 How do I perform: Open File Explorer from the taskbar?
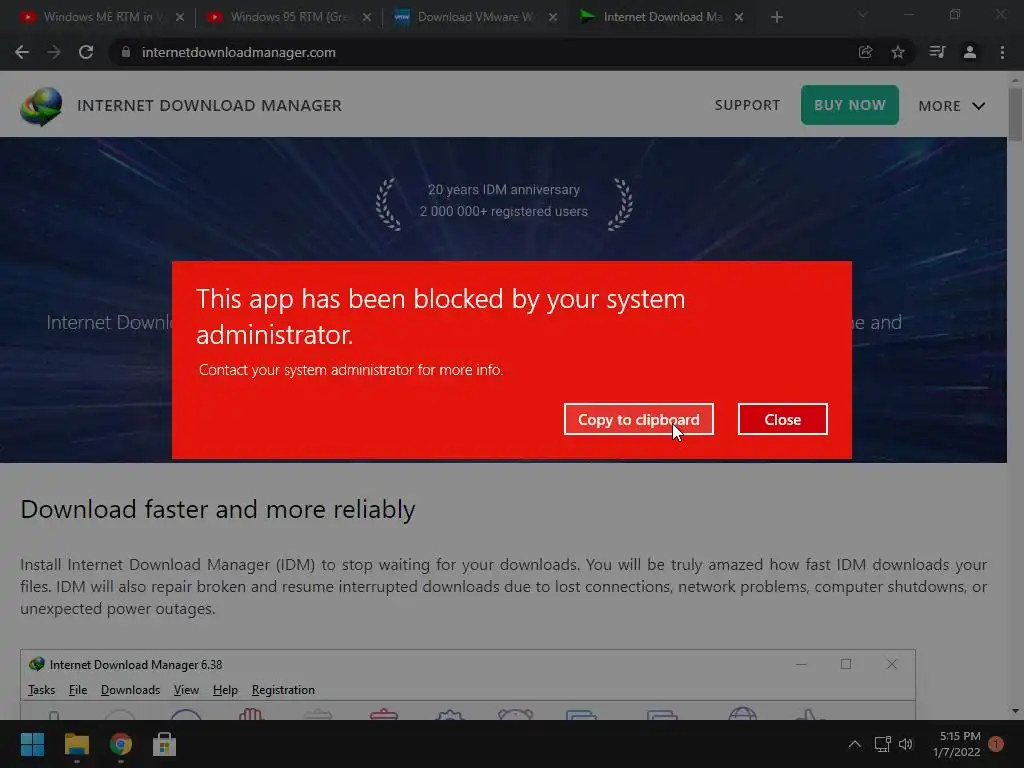coord(76,744)
